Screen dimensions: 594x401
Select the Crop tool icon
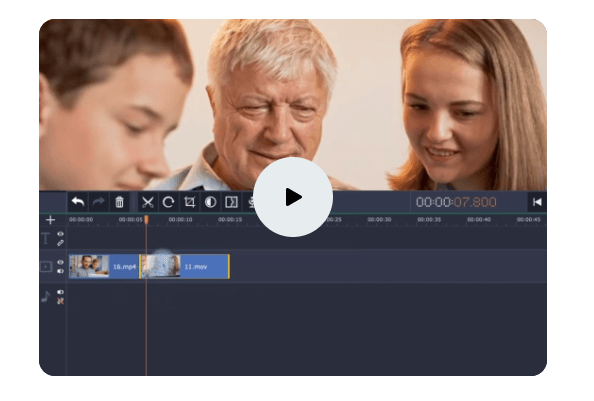pos(189,202)
